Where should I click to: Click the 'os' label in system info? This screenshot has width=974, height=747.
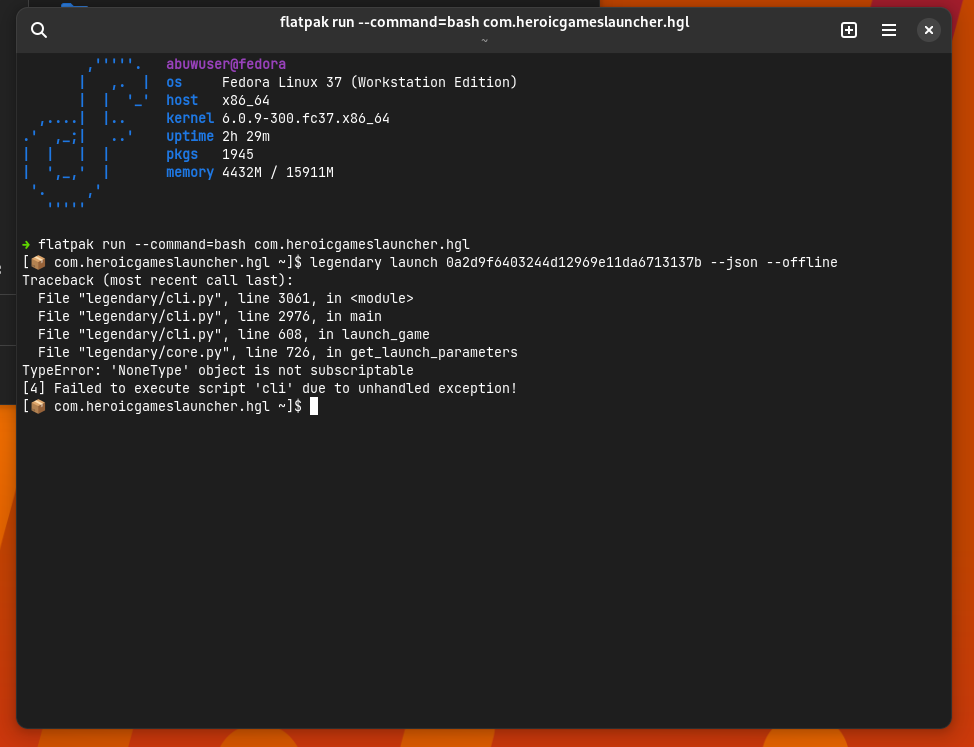point(174,83)
